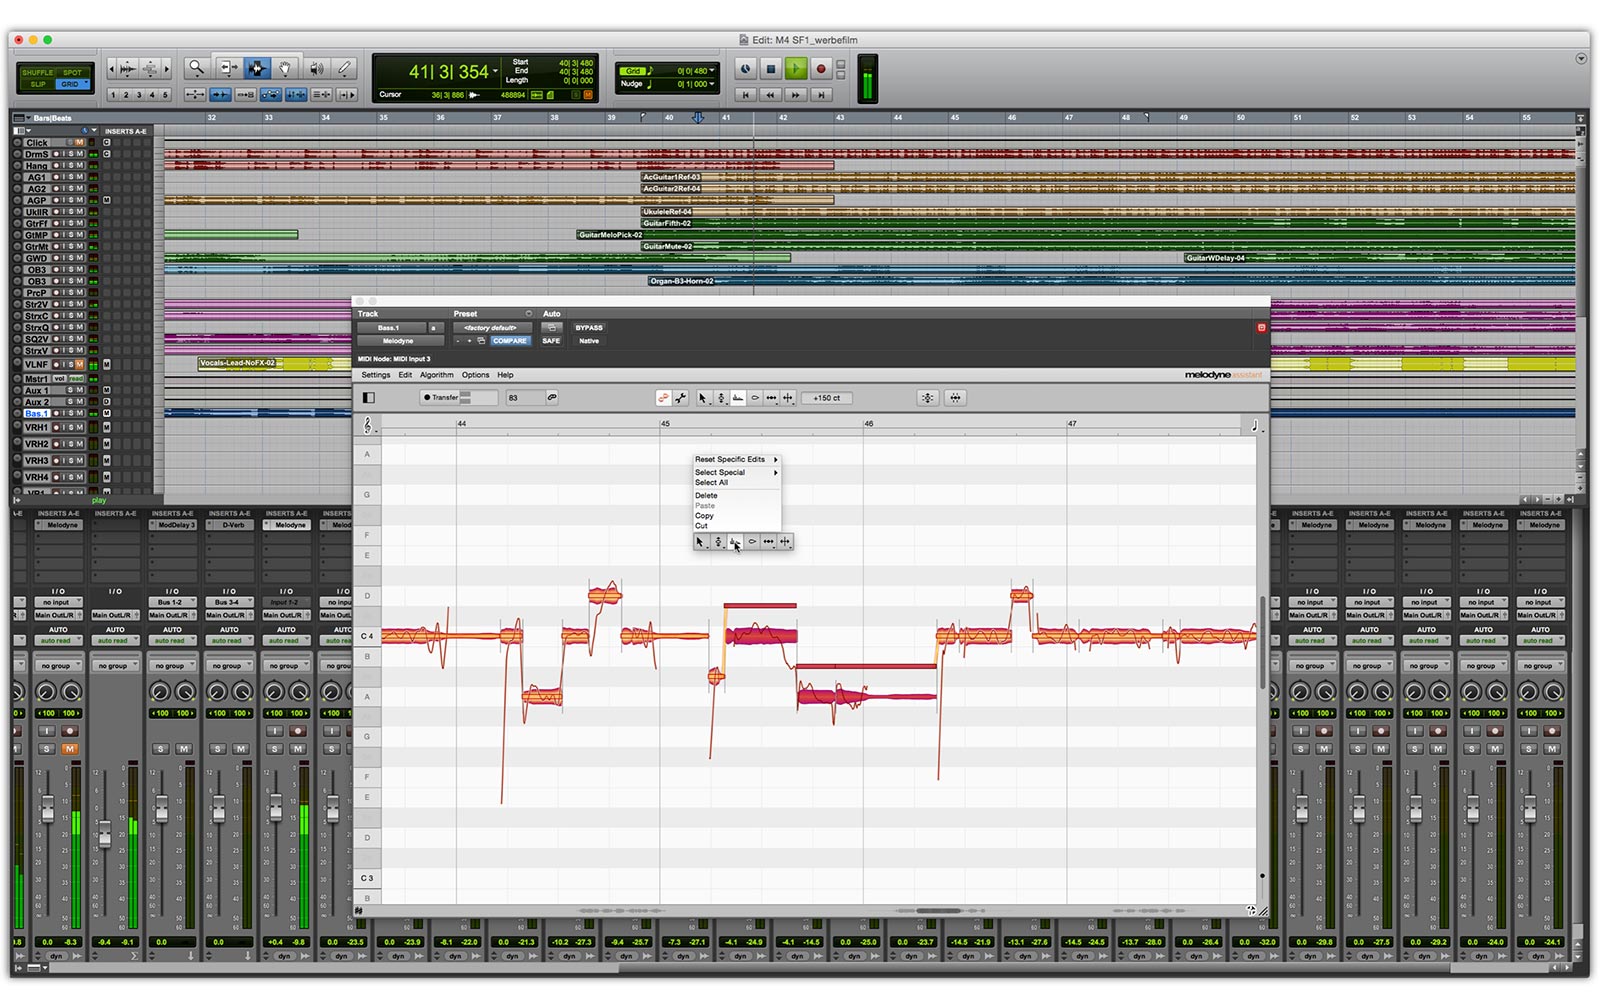Select Melodyne timing tool
The image size is (1600, 1007).
pos(771,398)
